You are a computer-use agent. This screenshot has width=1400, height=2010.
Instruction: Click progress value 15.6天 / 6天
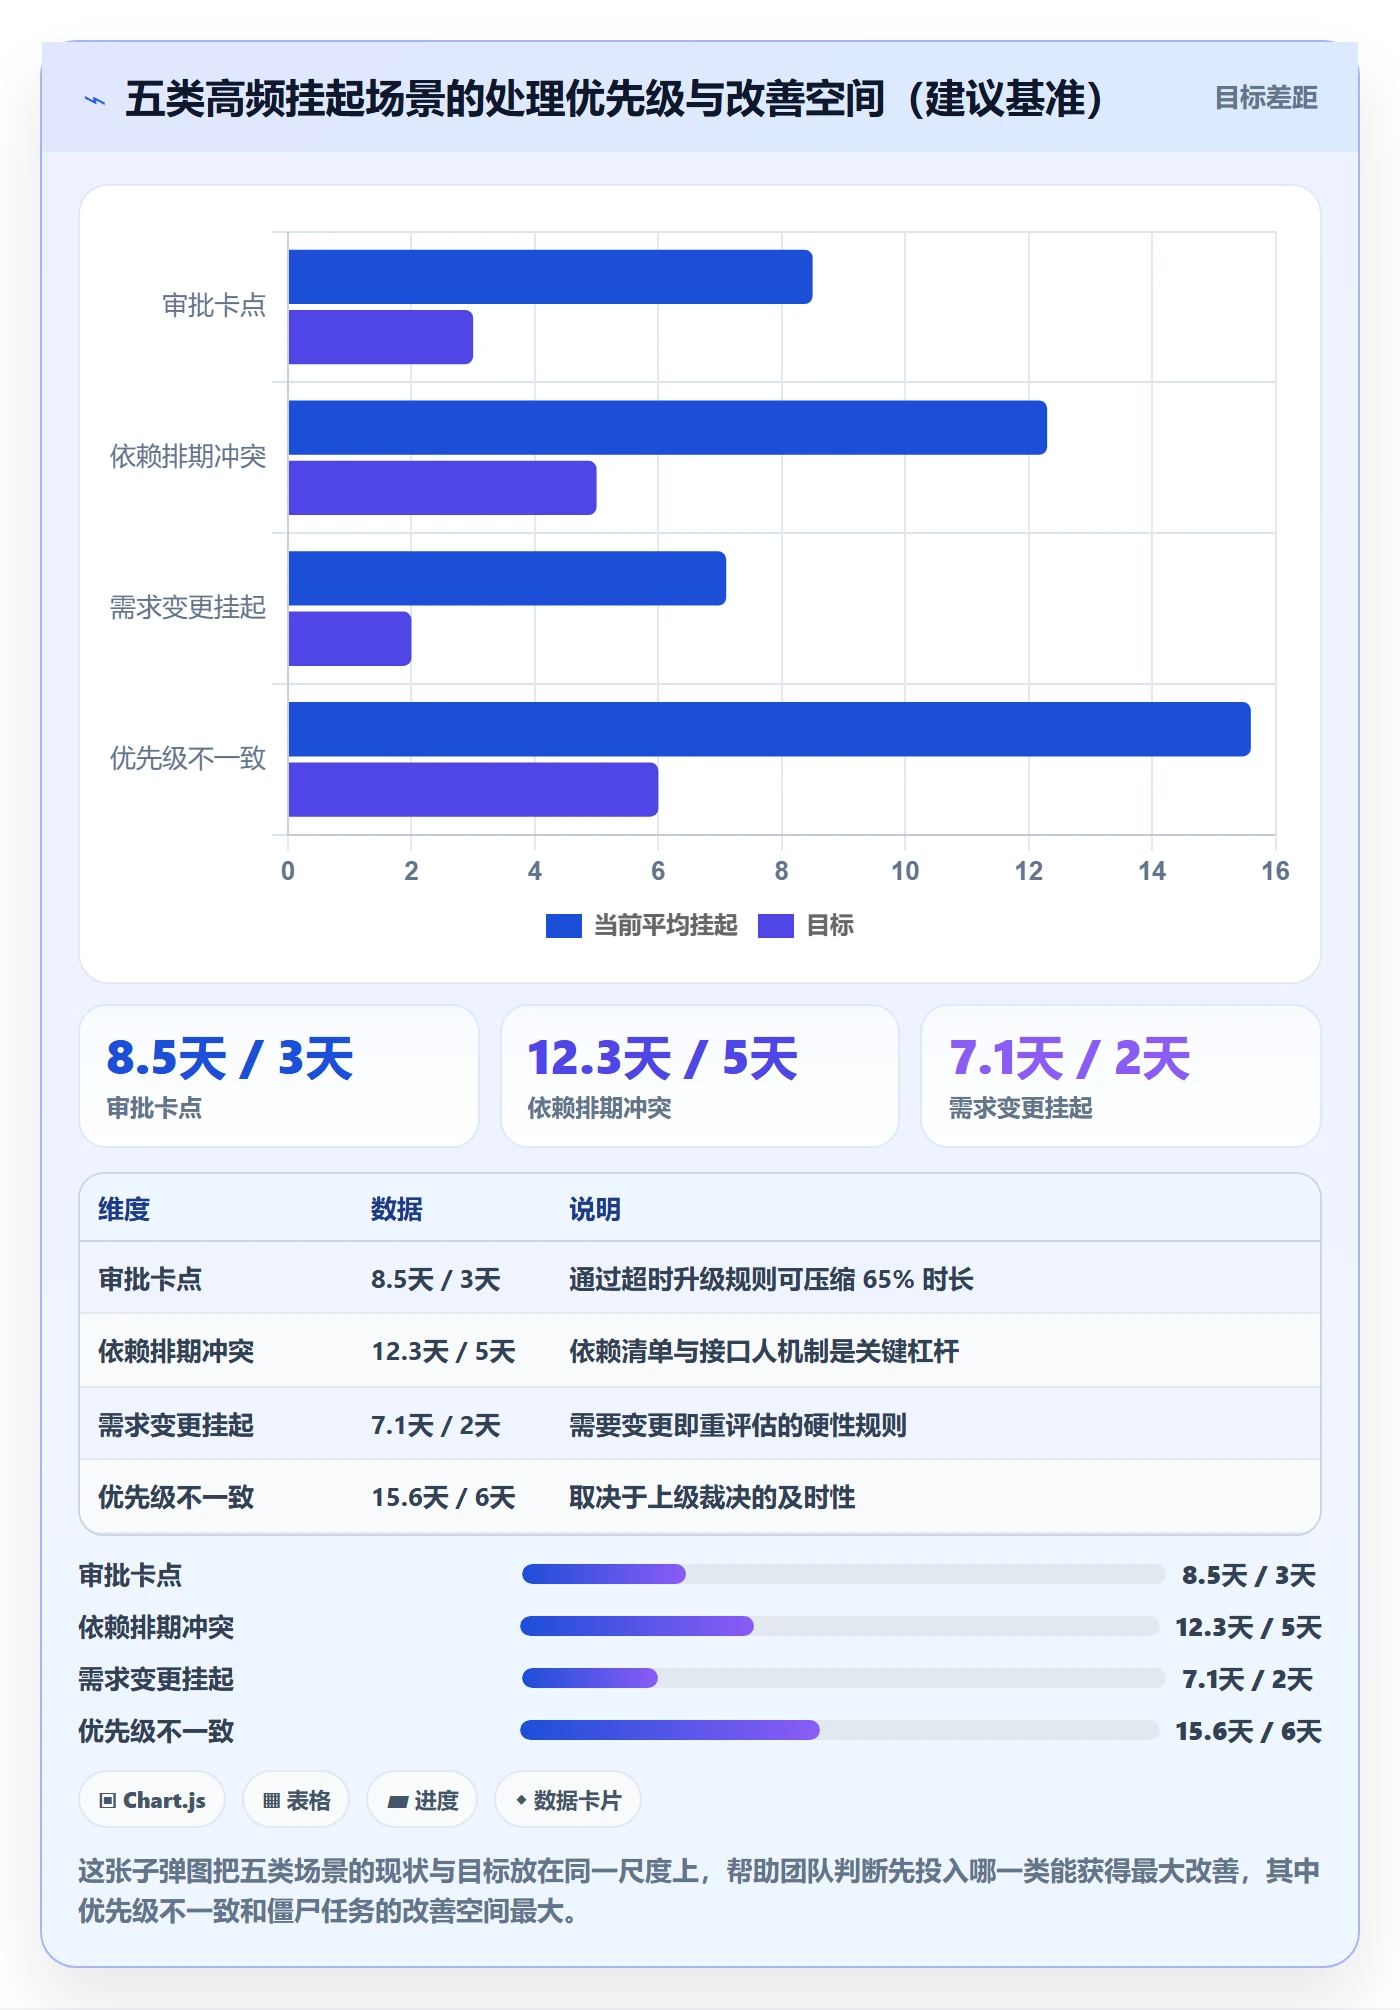click(1248, 1731)
